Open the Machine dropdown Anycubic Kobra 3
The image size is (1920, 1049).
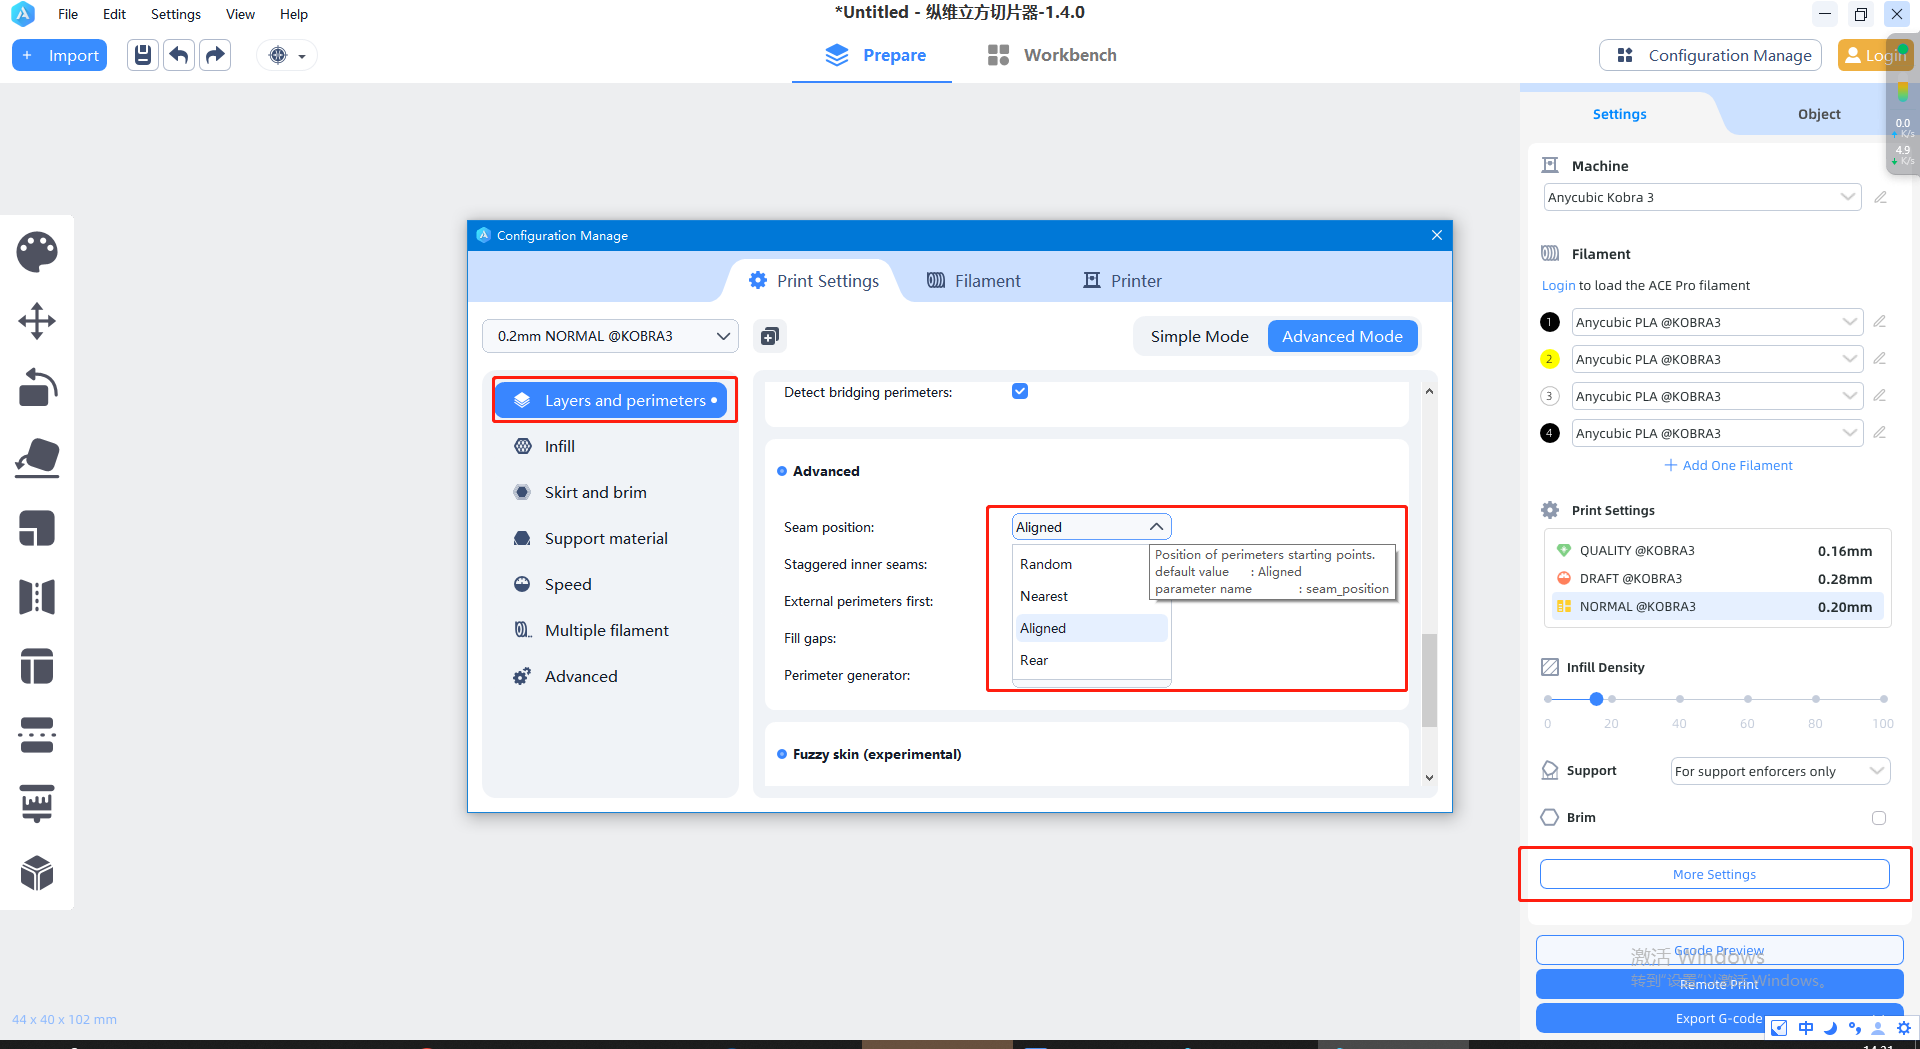tap(1702, 197)
